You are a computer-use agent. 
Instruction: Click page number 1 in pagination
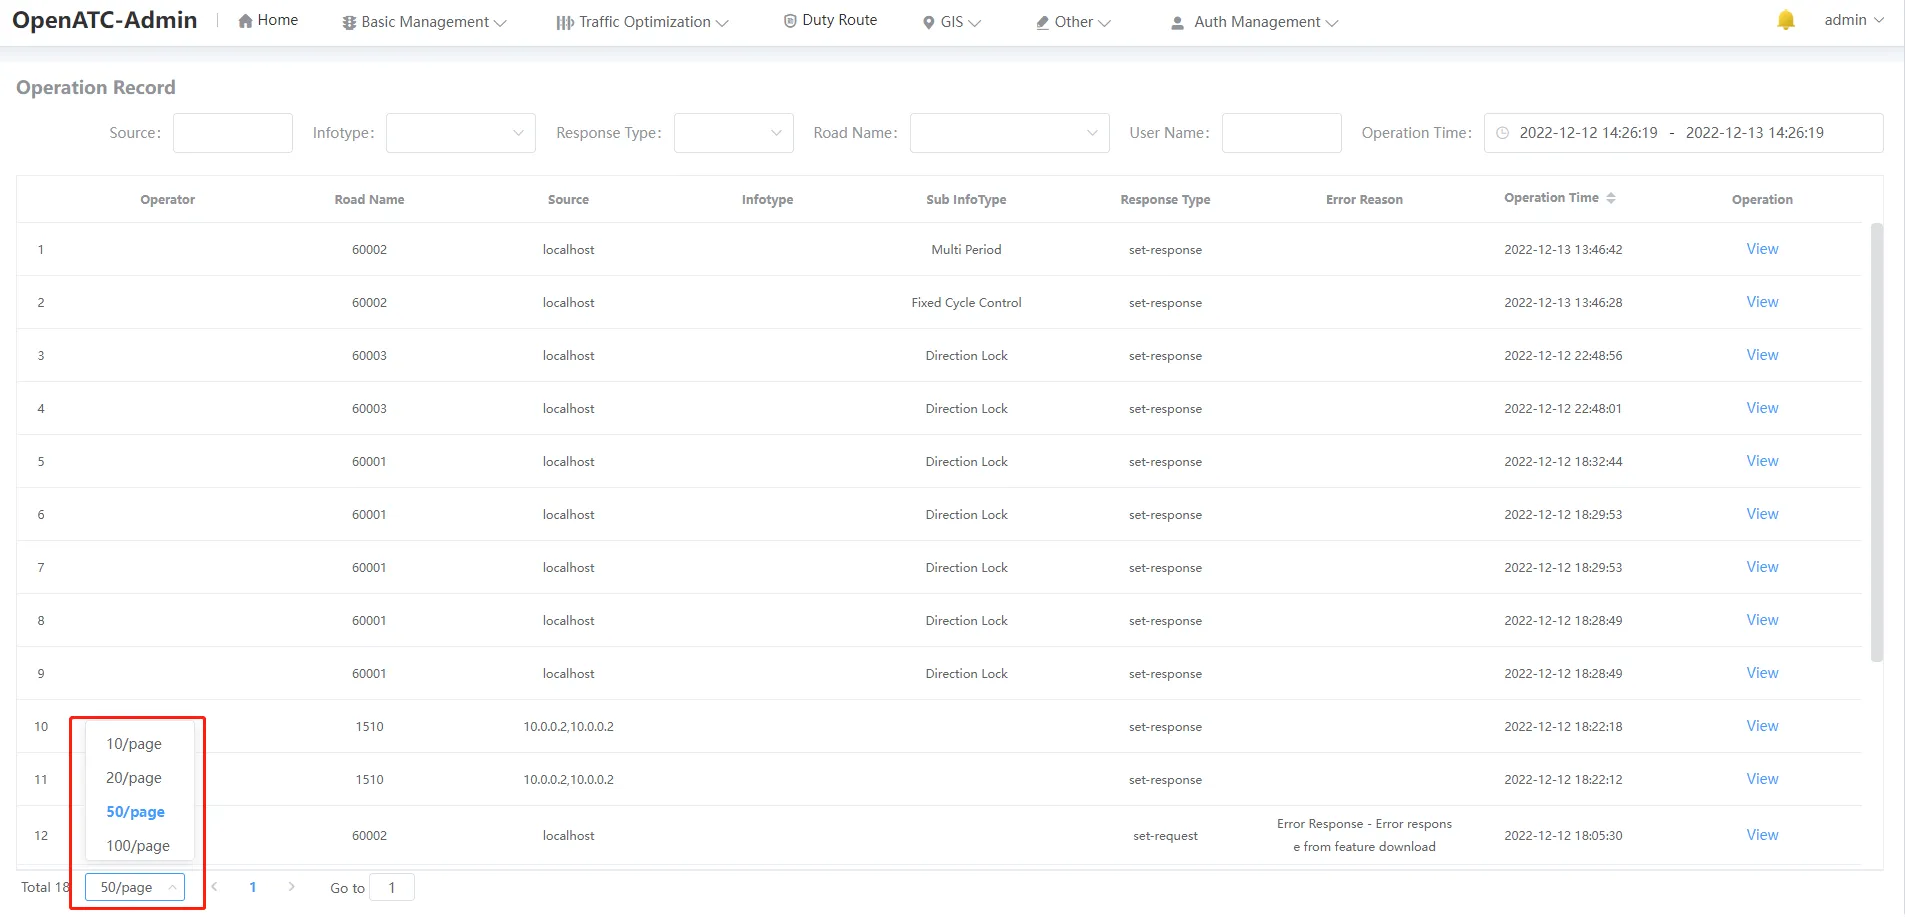(x=253, y=887)
